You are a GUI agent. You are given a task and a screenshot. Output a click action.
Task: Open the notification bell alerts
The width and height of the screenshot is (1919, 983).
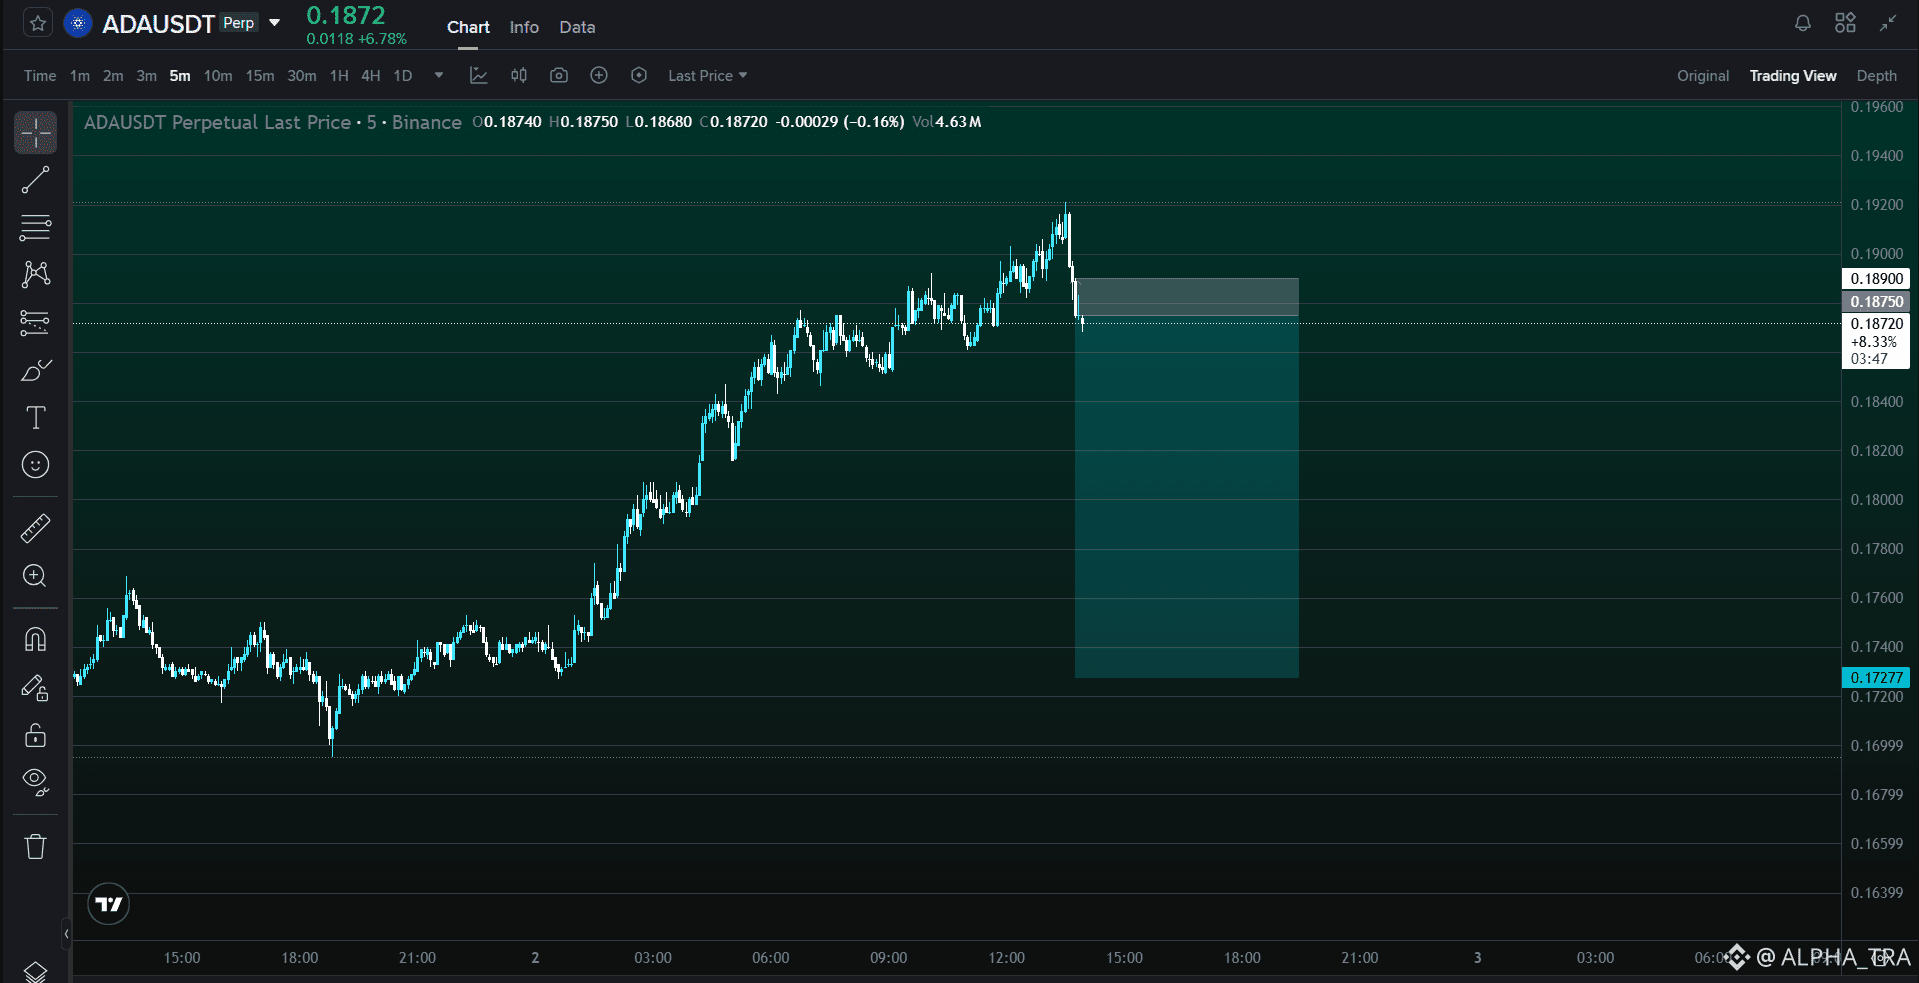(1803, 23)
